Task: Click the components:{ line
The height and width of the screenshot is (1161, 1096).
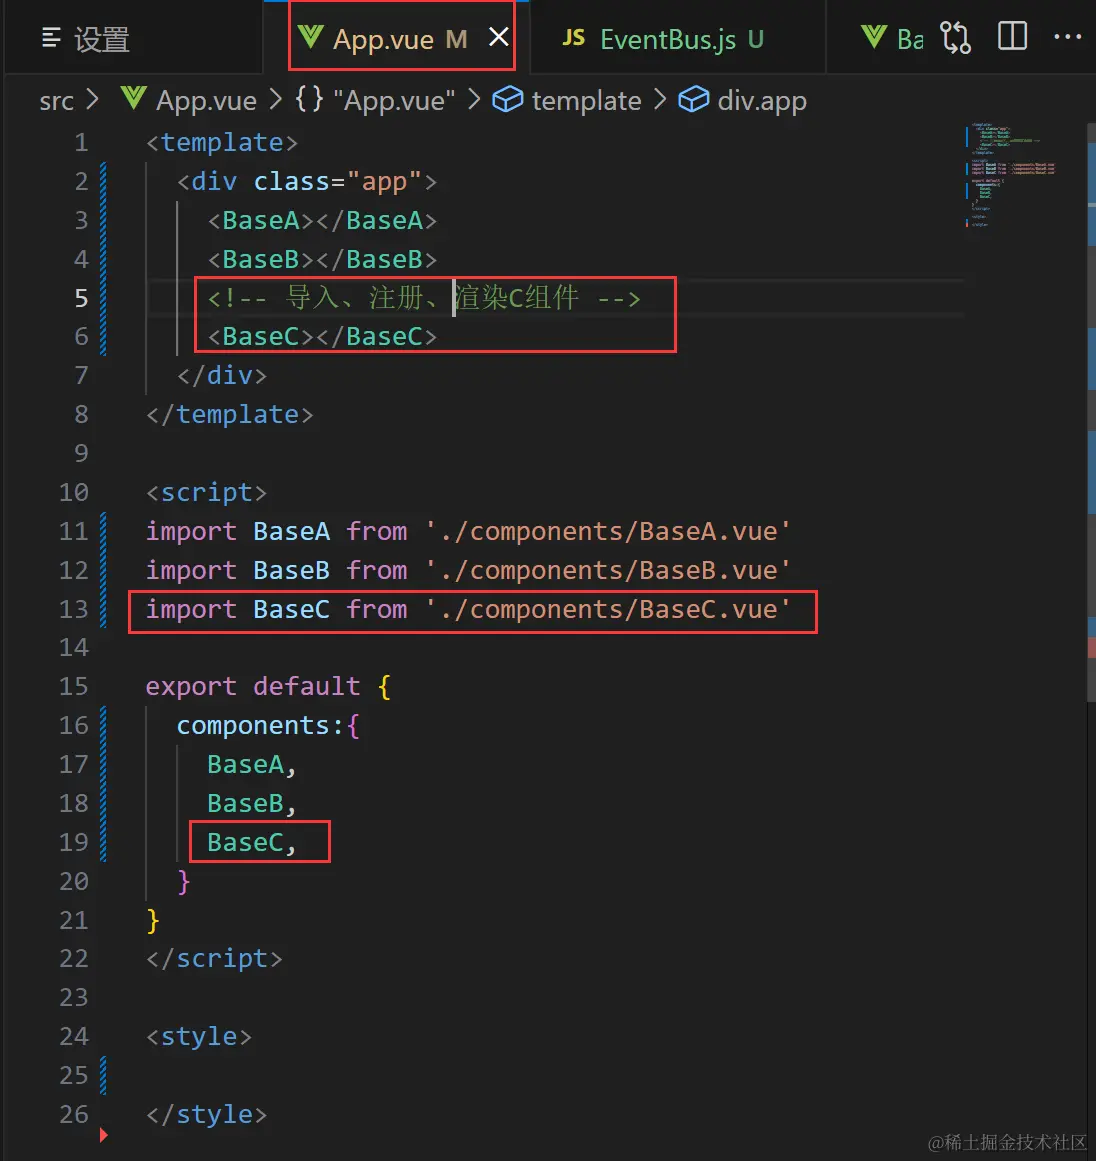Action: [268, 726]
